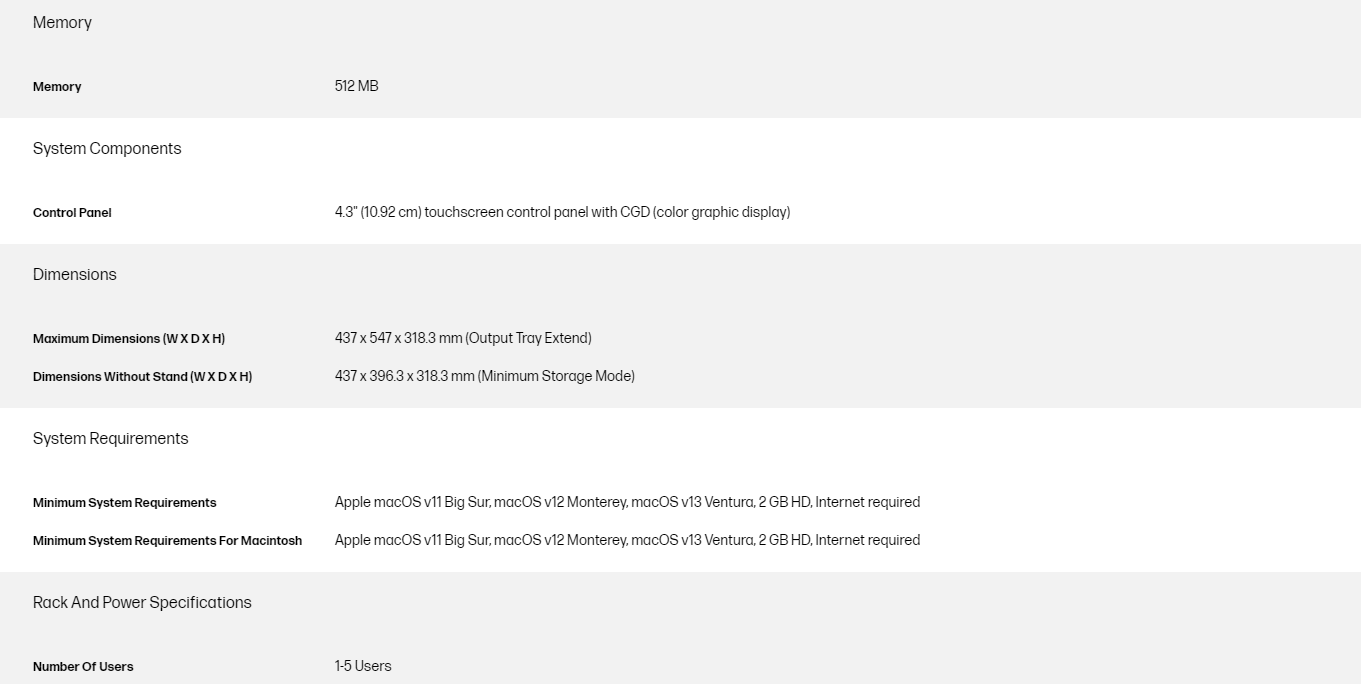The height and width of the screenshot is (684, 1361).
Task: Click the System Requirements section heading
Action: (x=110, y=439)
